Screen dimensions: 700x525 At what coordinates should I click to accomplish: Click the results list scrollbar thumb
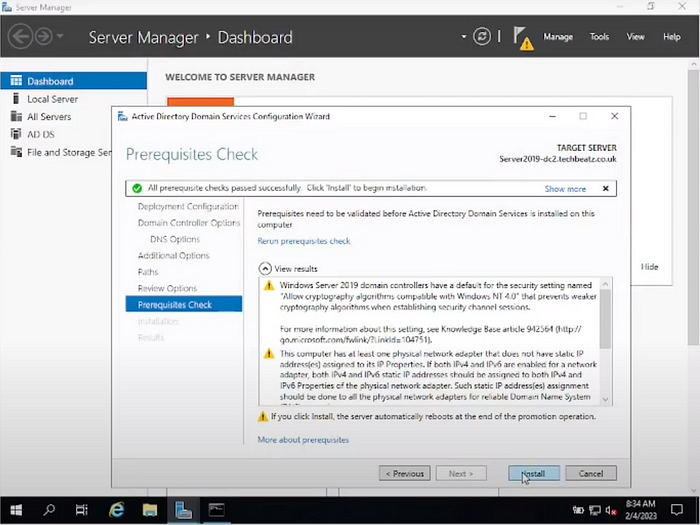(605, 319)
